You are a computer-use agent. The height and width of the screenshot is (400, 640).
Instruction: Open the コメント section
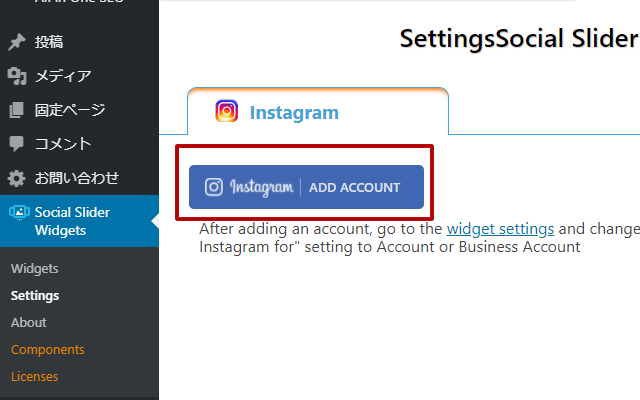point(63,144)
